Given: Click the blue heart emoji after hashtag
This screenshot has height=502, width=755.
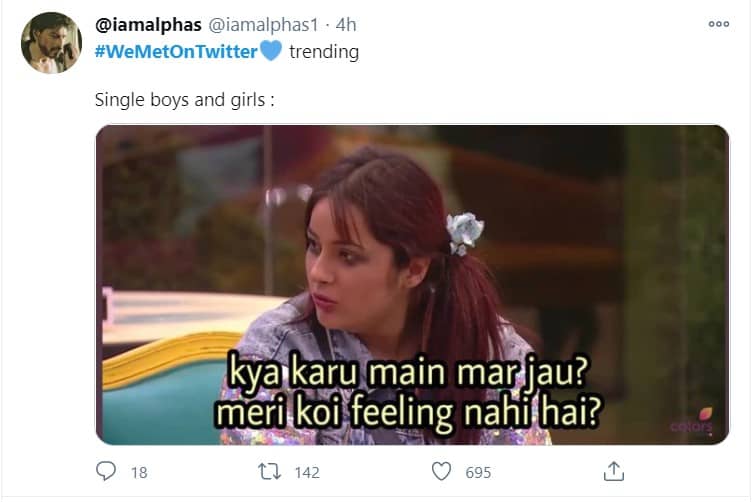Looking at the screenshot, I should coord(271,51).
